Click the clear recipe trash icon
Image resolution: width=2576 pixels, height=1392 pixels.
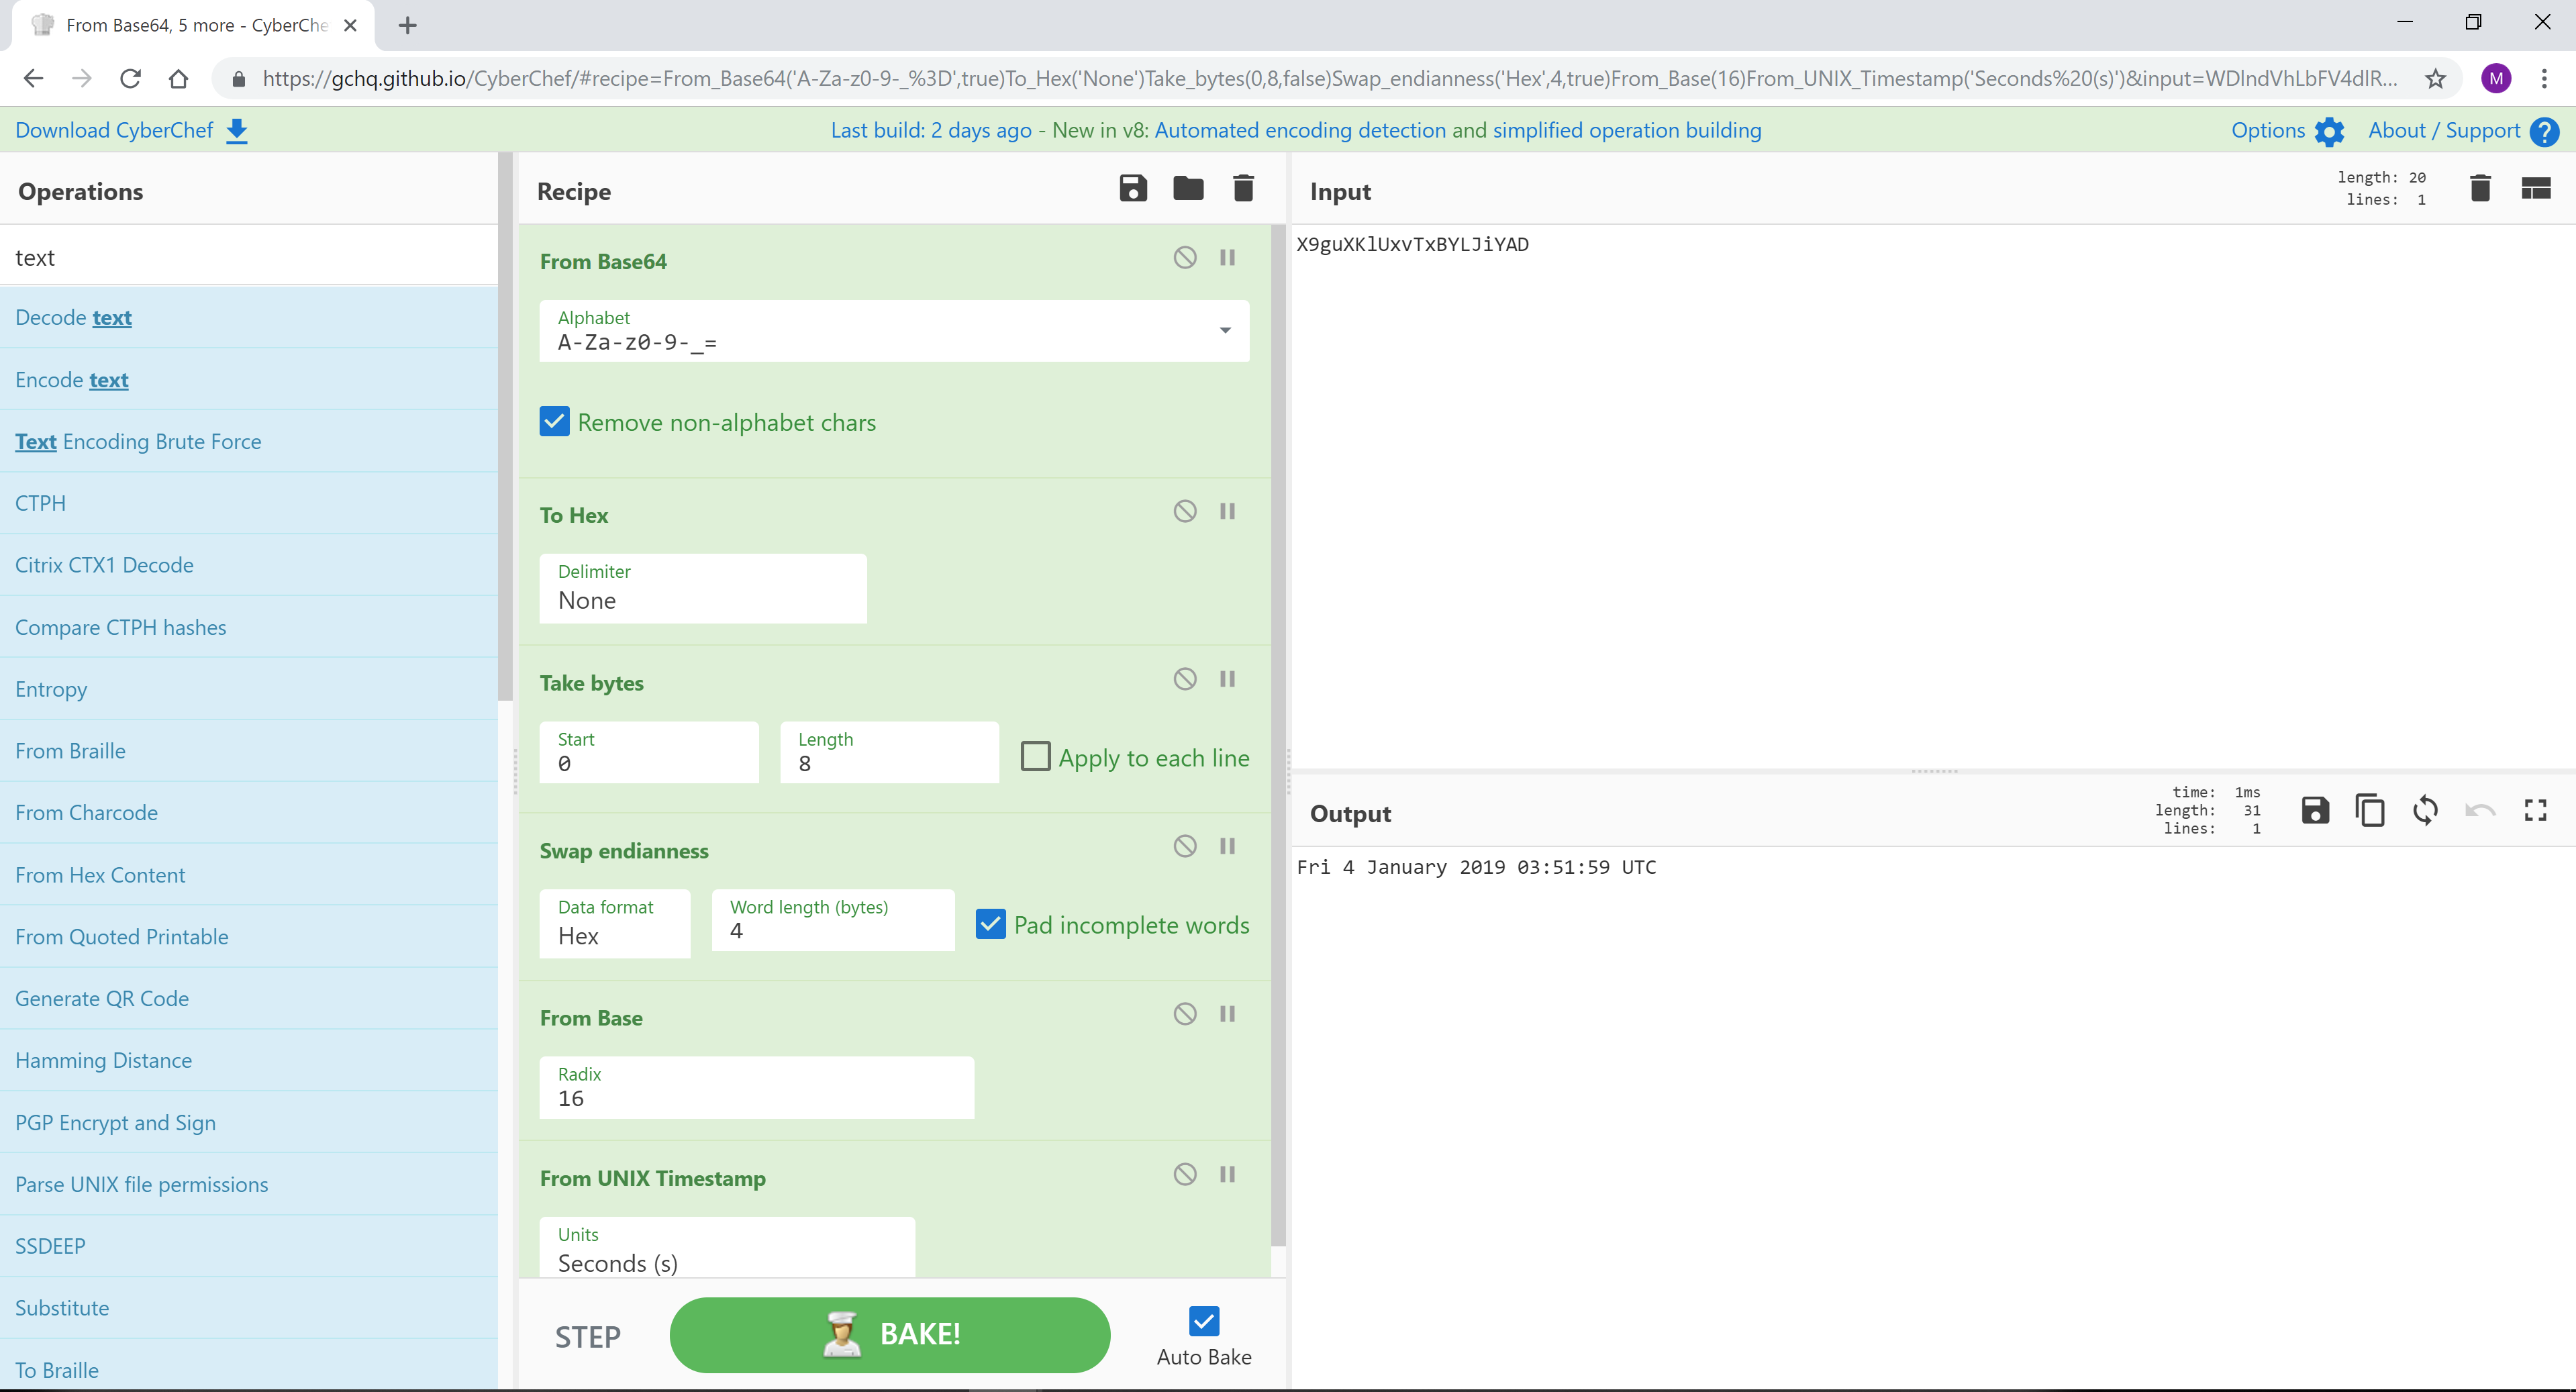point(1244,191)
